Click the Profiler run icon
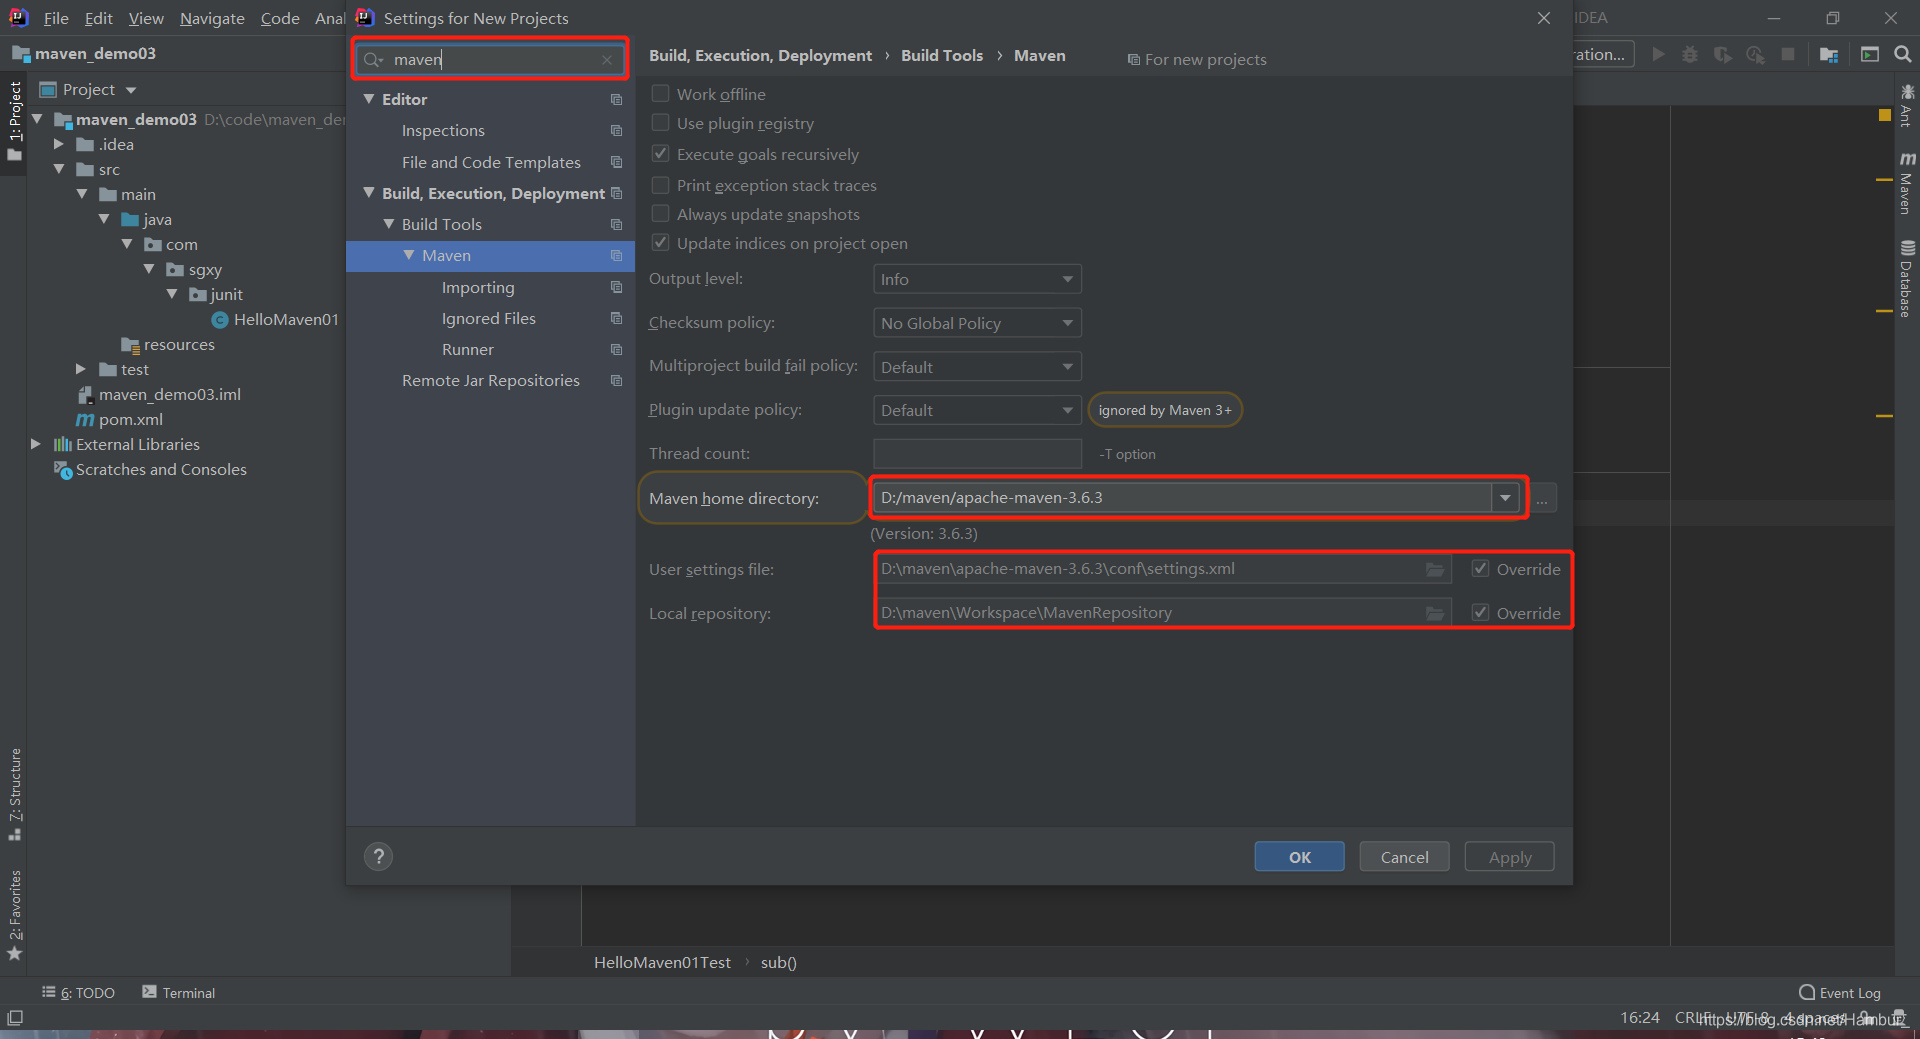The height and width of the screenshot is (1039, 1920). [1755, 54]
